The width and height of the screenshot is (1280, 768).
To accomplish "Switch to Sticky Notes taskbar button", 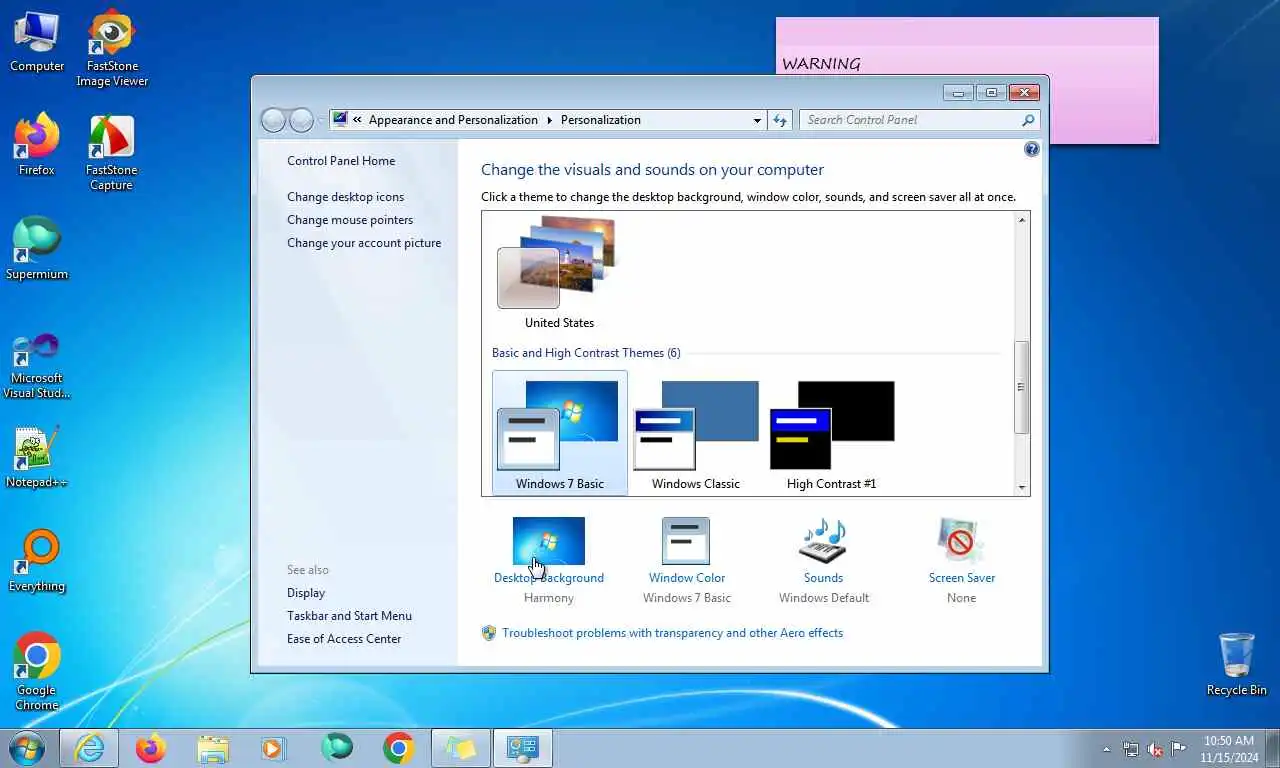I will (461, 748).
